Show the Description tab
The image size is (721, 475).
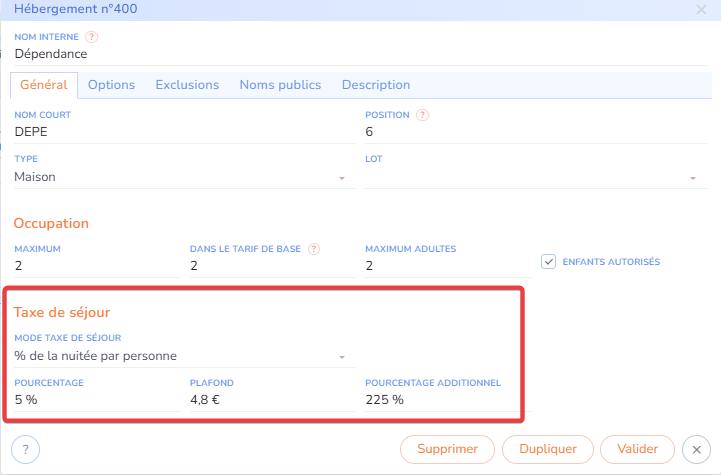[x=376, y=85]
